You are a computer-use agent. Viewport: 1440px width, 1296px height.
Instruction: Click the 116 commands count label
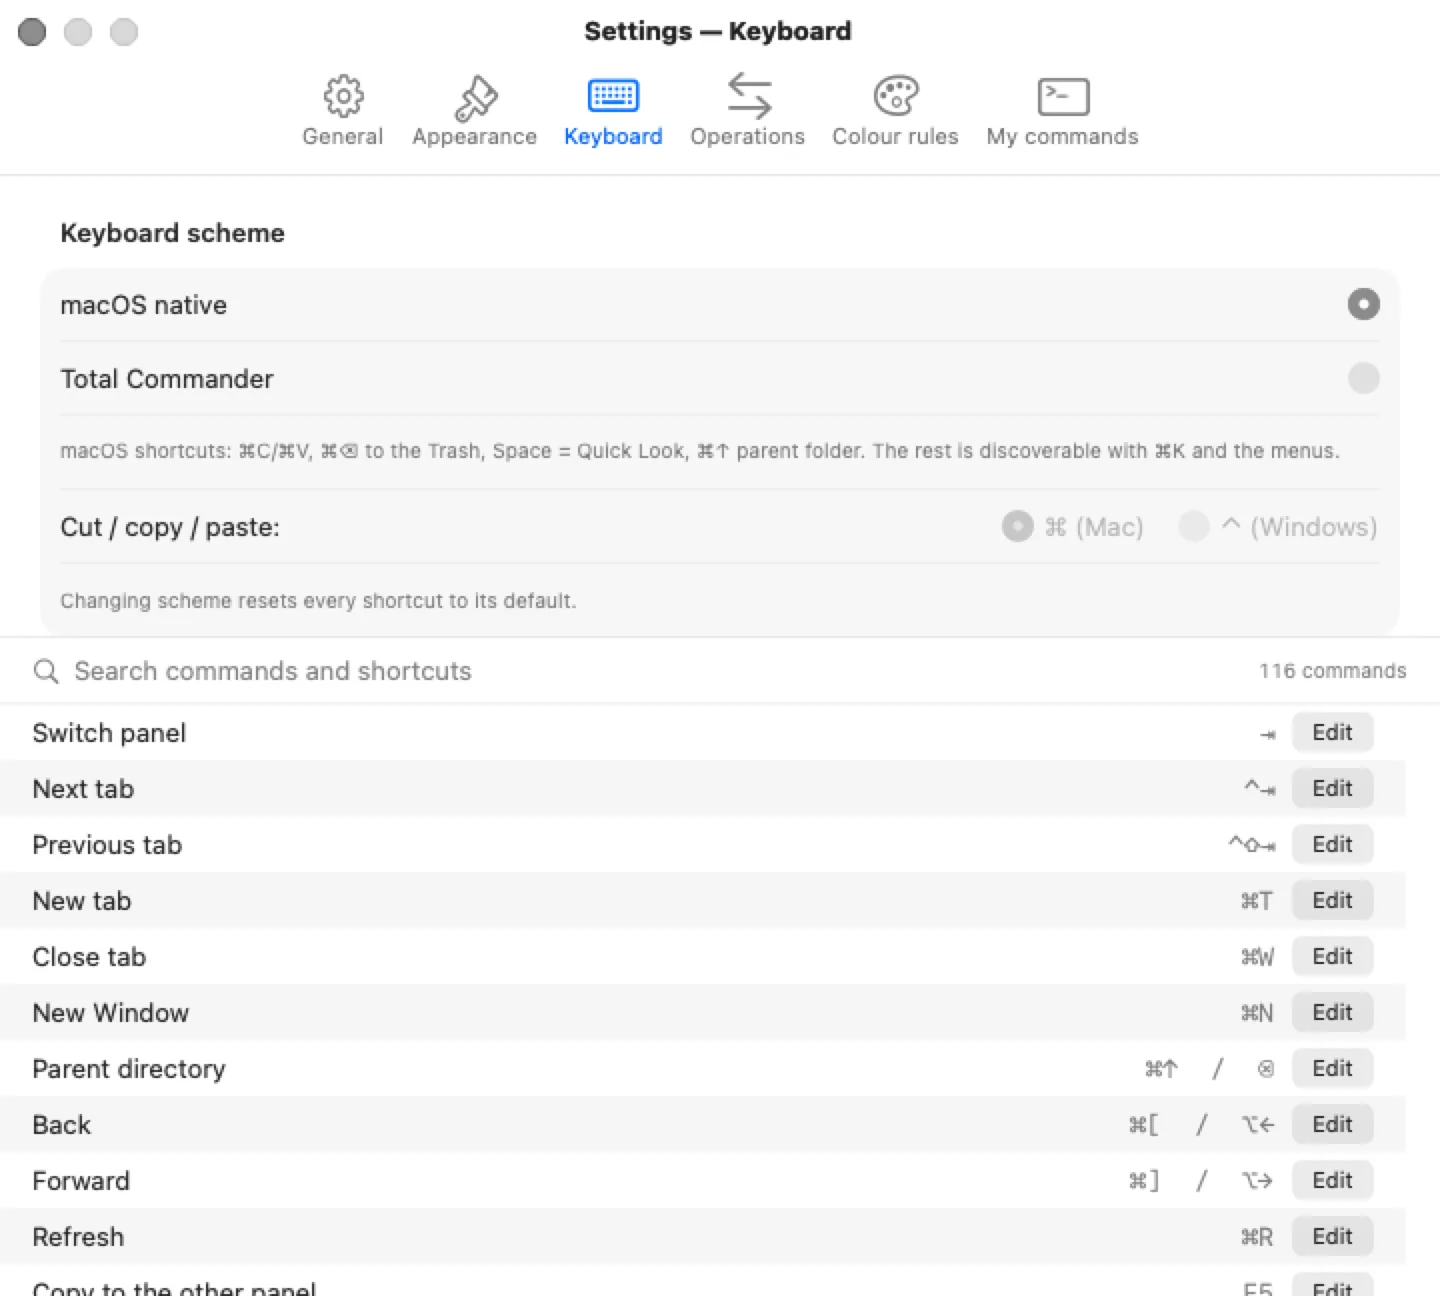1332,671
